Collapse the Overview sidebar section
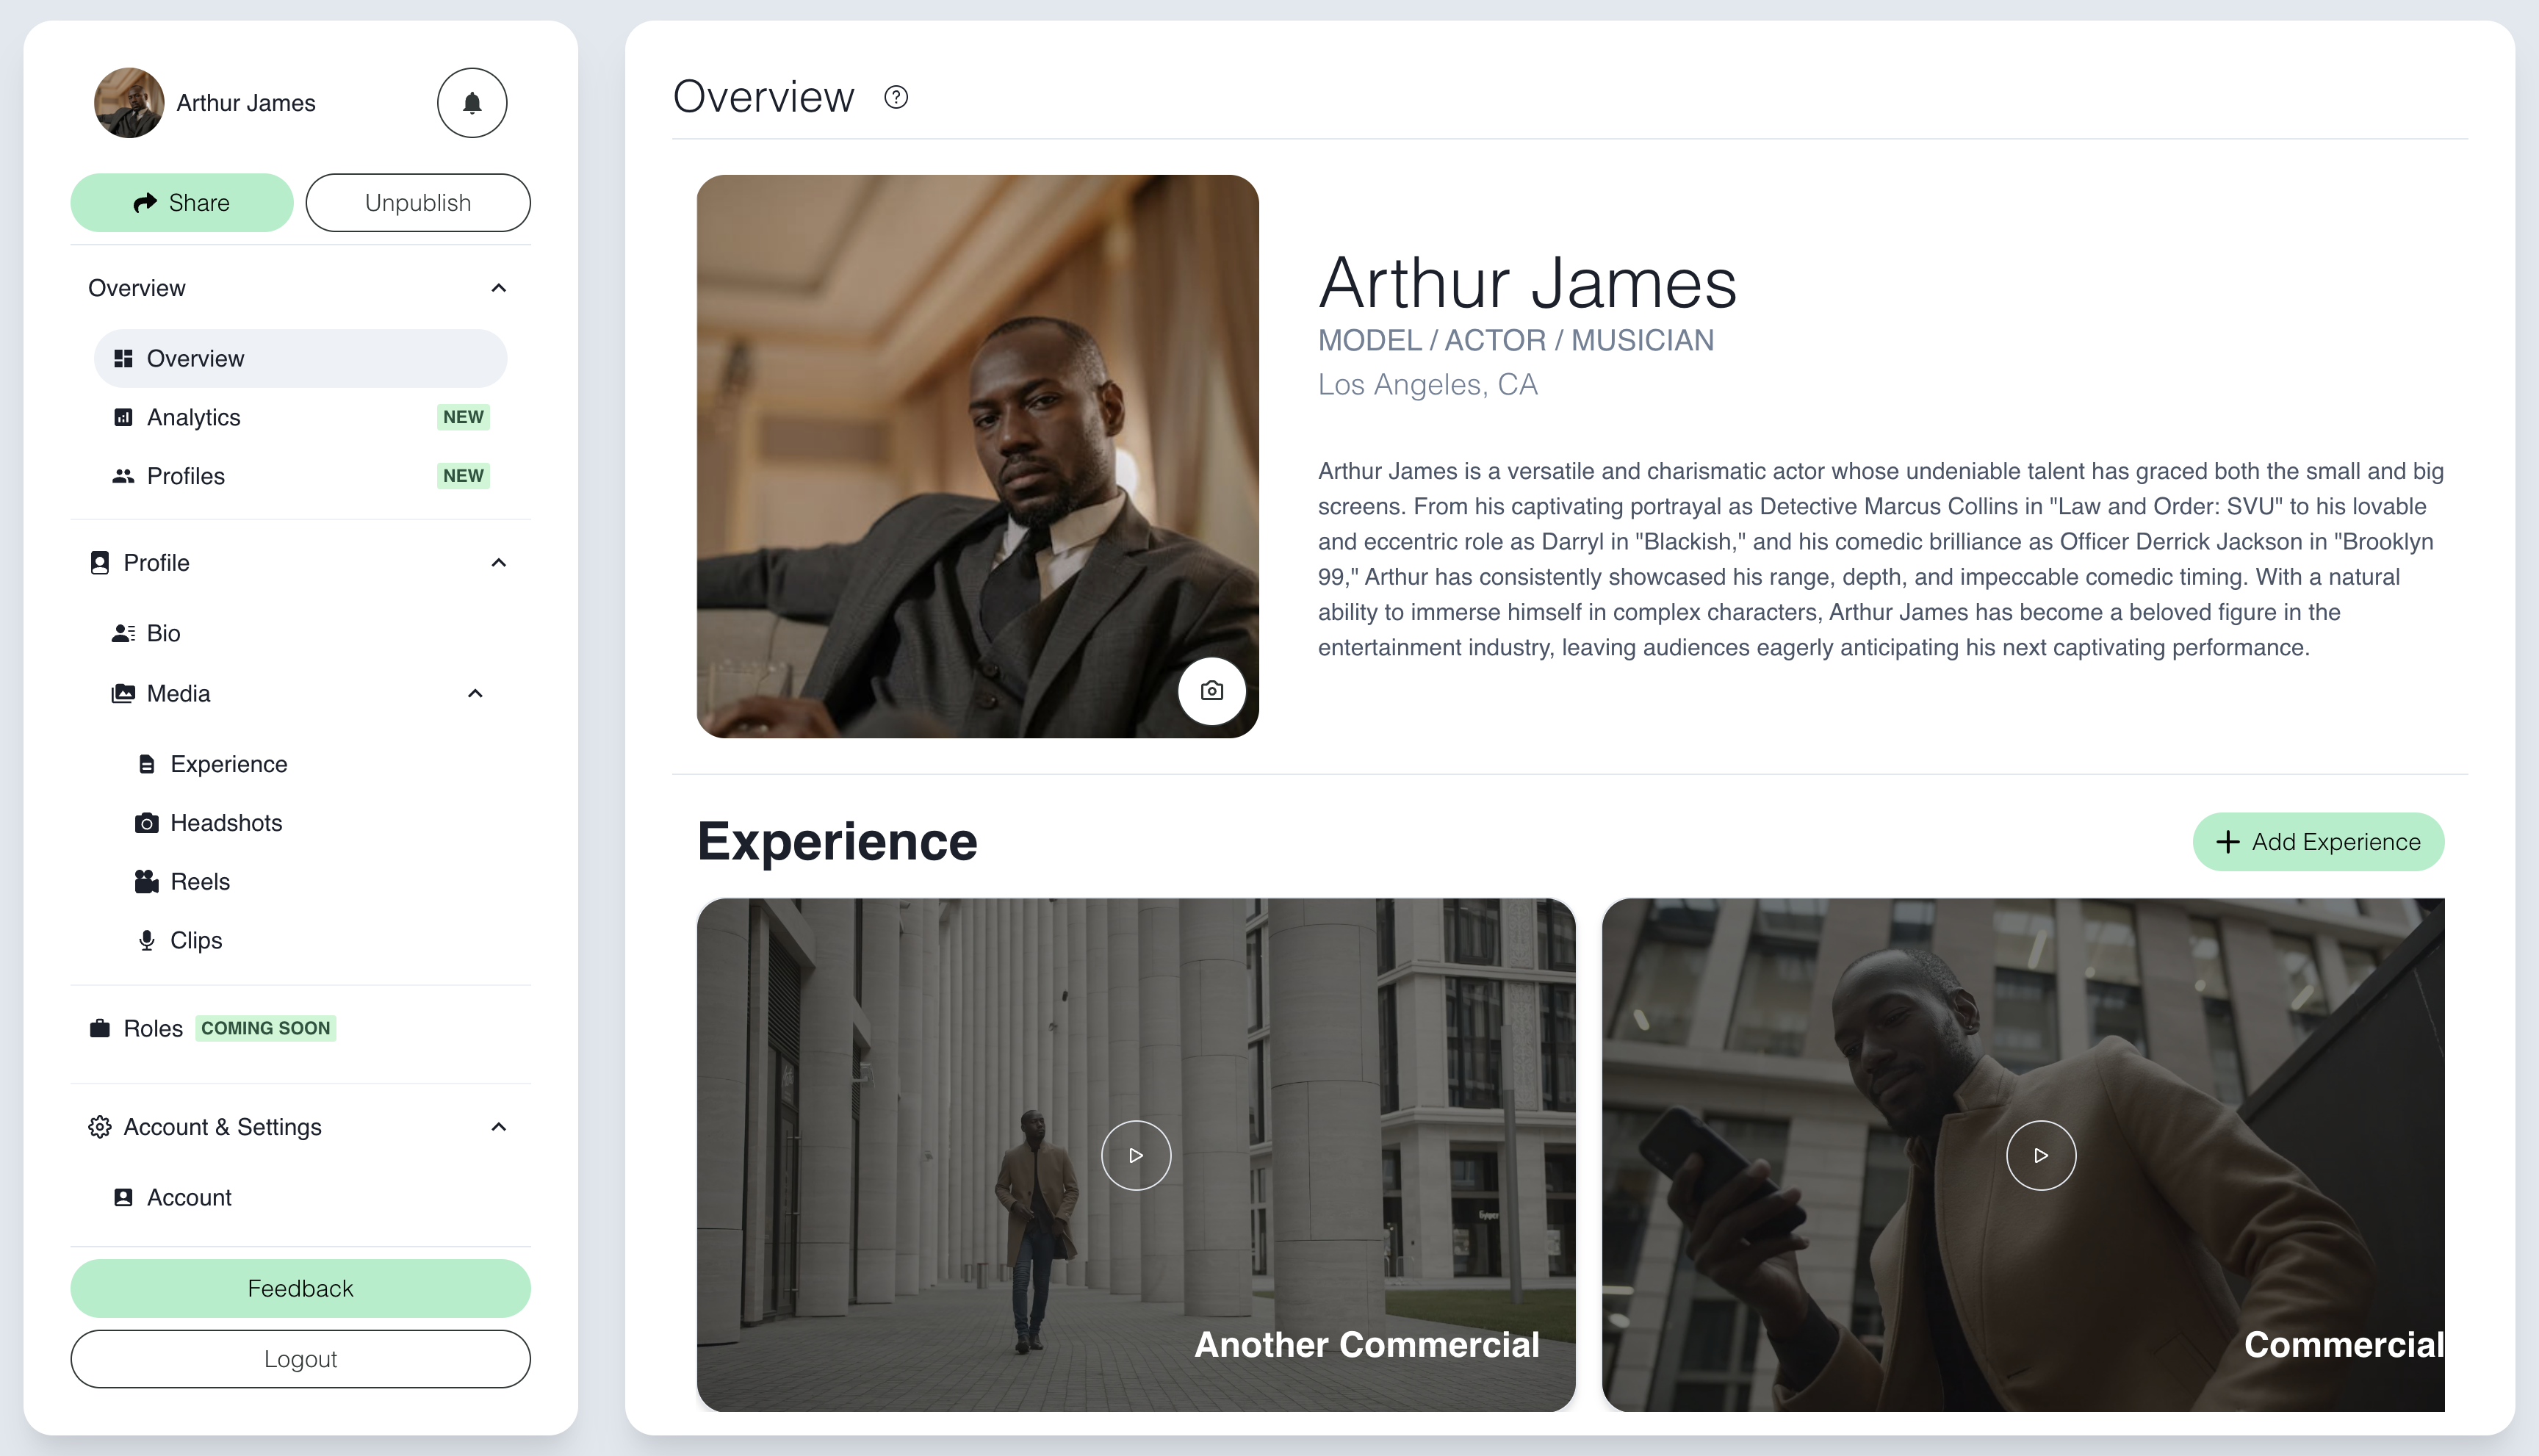Screen dimensions: 2539x1456 498,288
